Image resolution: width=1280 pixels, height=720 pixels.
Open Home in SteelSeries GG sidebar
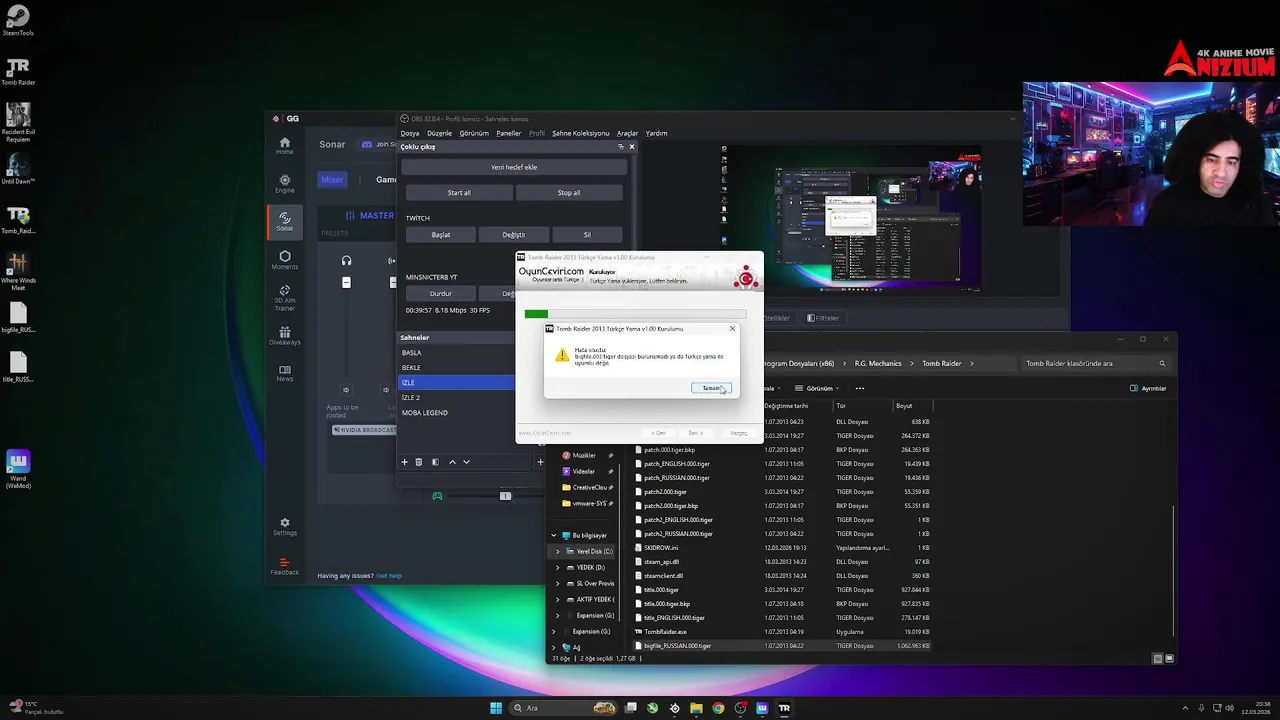tap(284, 146)
